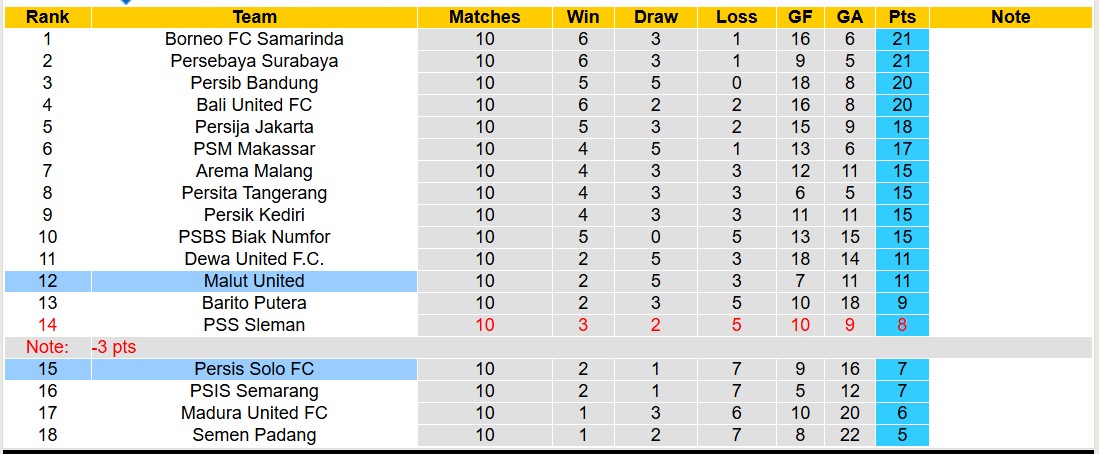Select Persib Bandung in the standings

coord(254,83)
